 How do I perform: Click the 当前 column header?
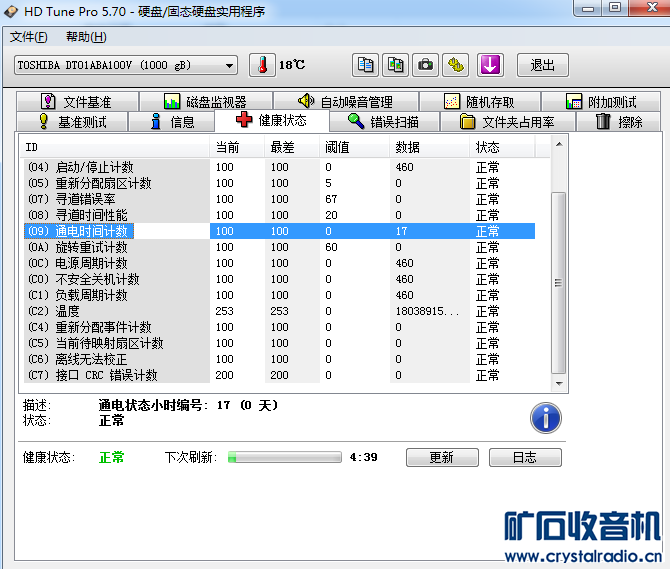[237, 147]
